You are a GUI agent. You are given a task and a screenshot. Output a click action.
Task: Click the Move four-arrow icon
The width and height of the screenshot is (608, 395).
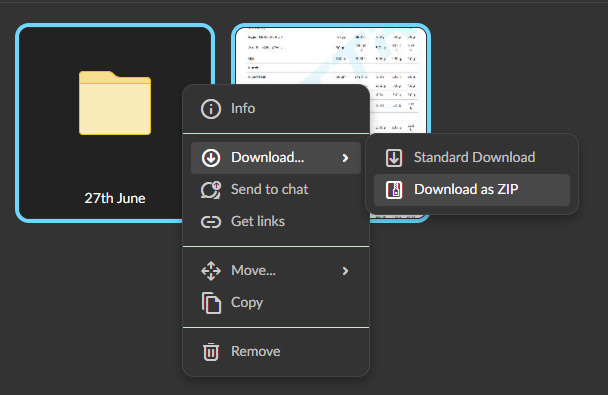[211, 271]
